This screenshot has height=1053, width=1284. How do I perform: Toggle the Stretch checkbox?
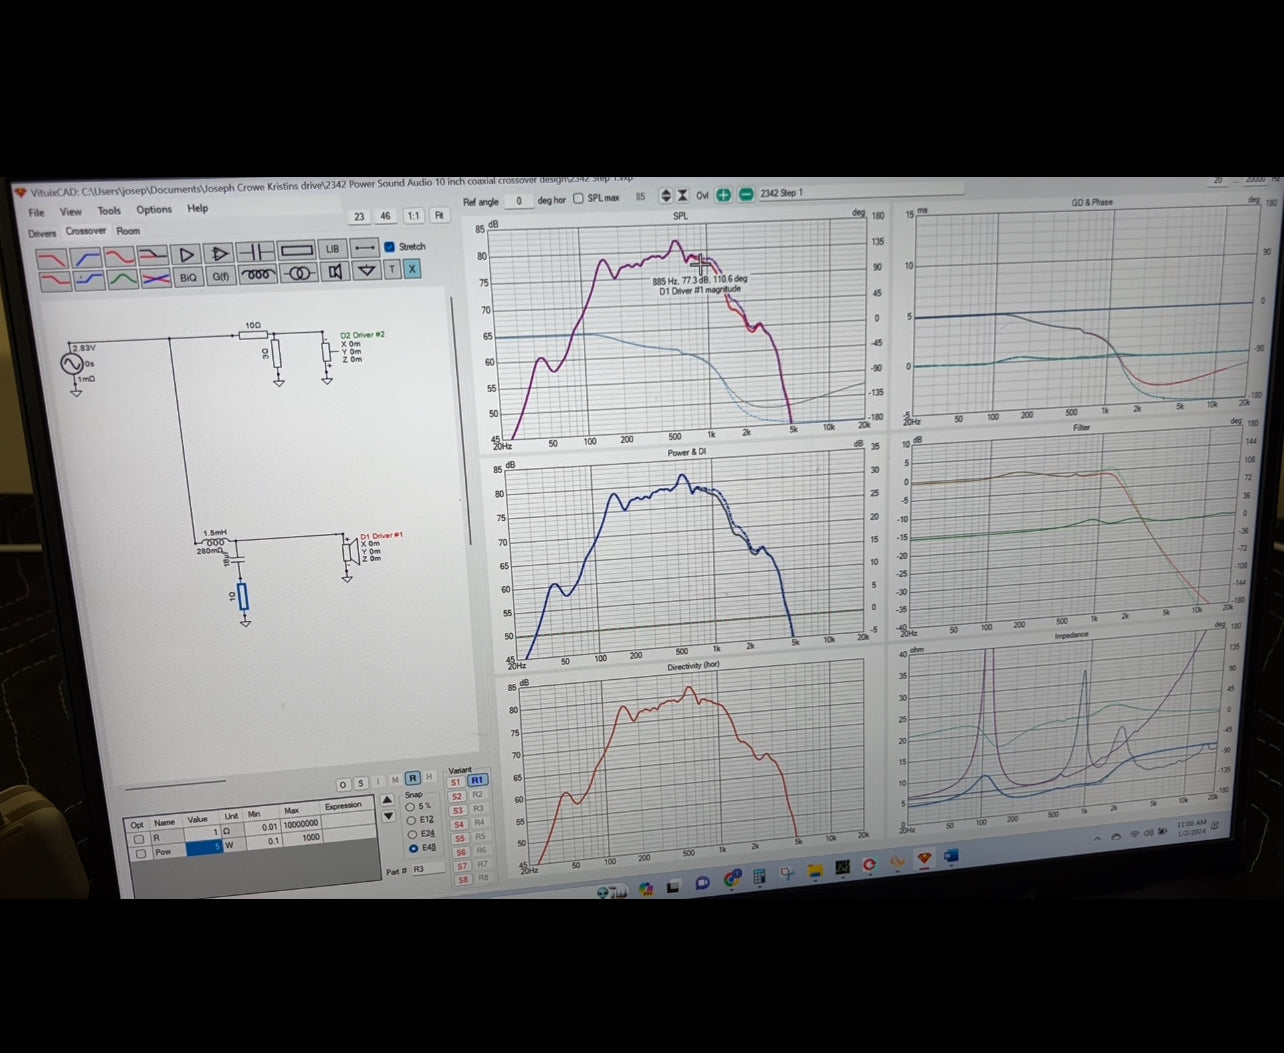[x=390, y=246]
